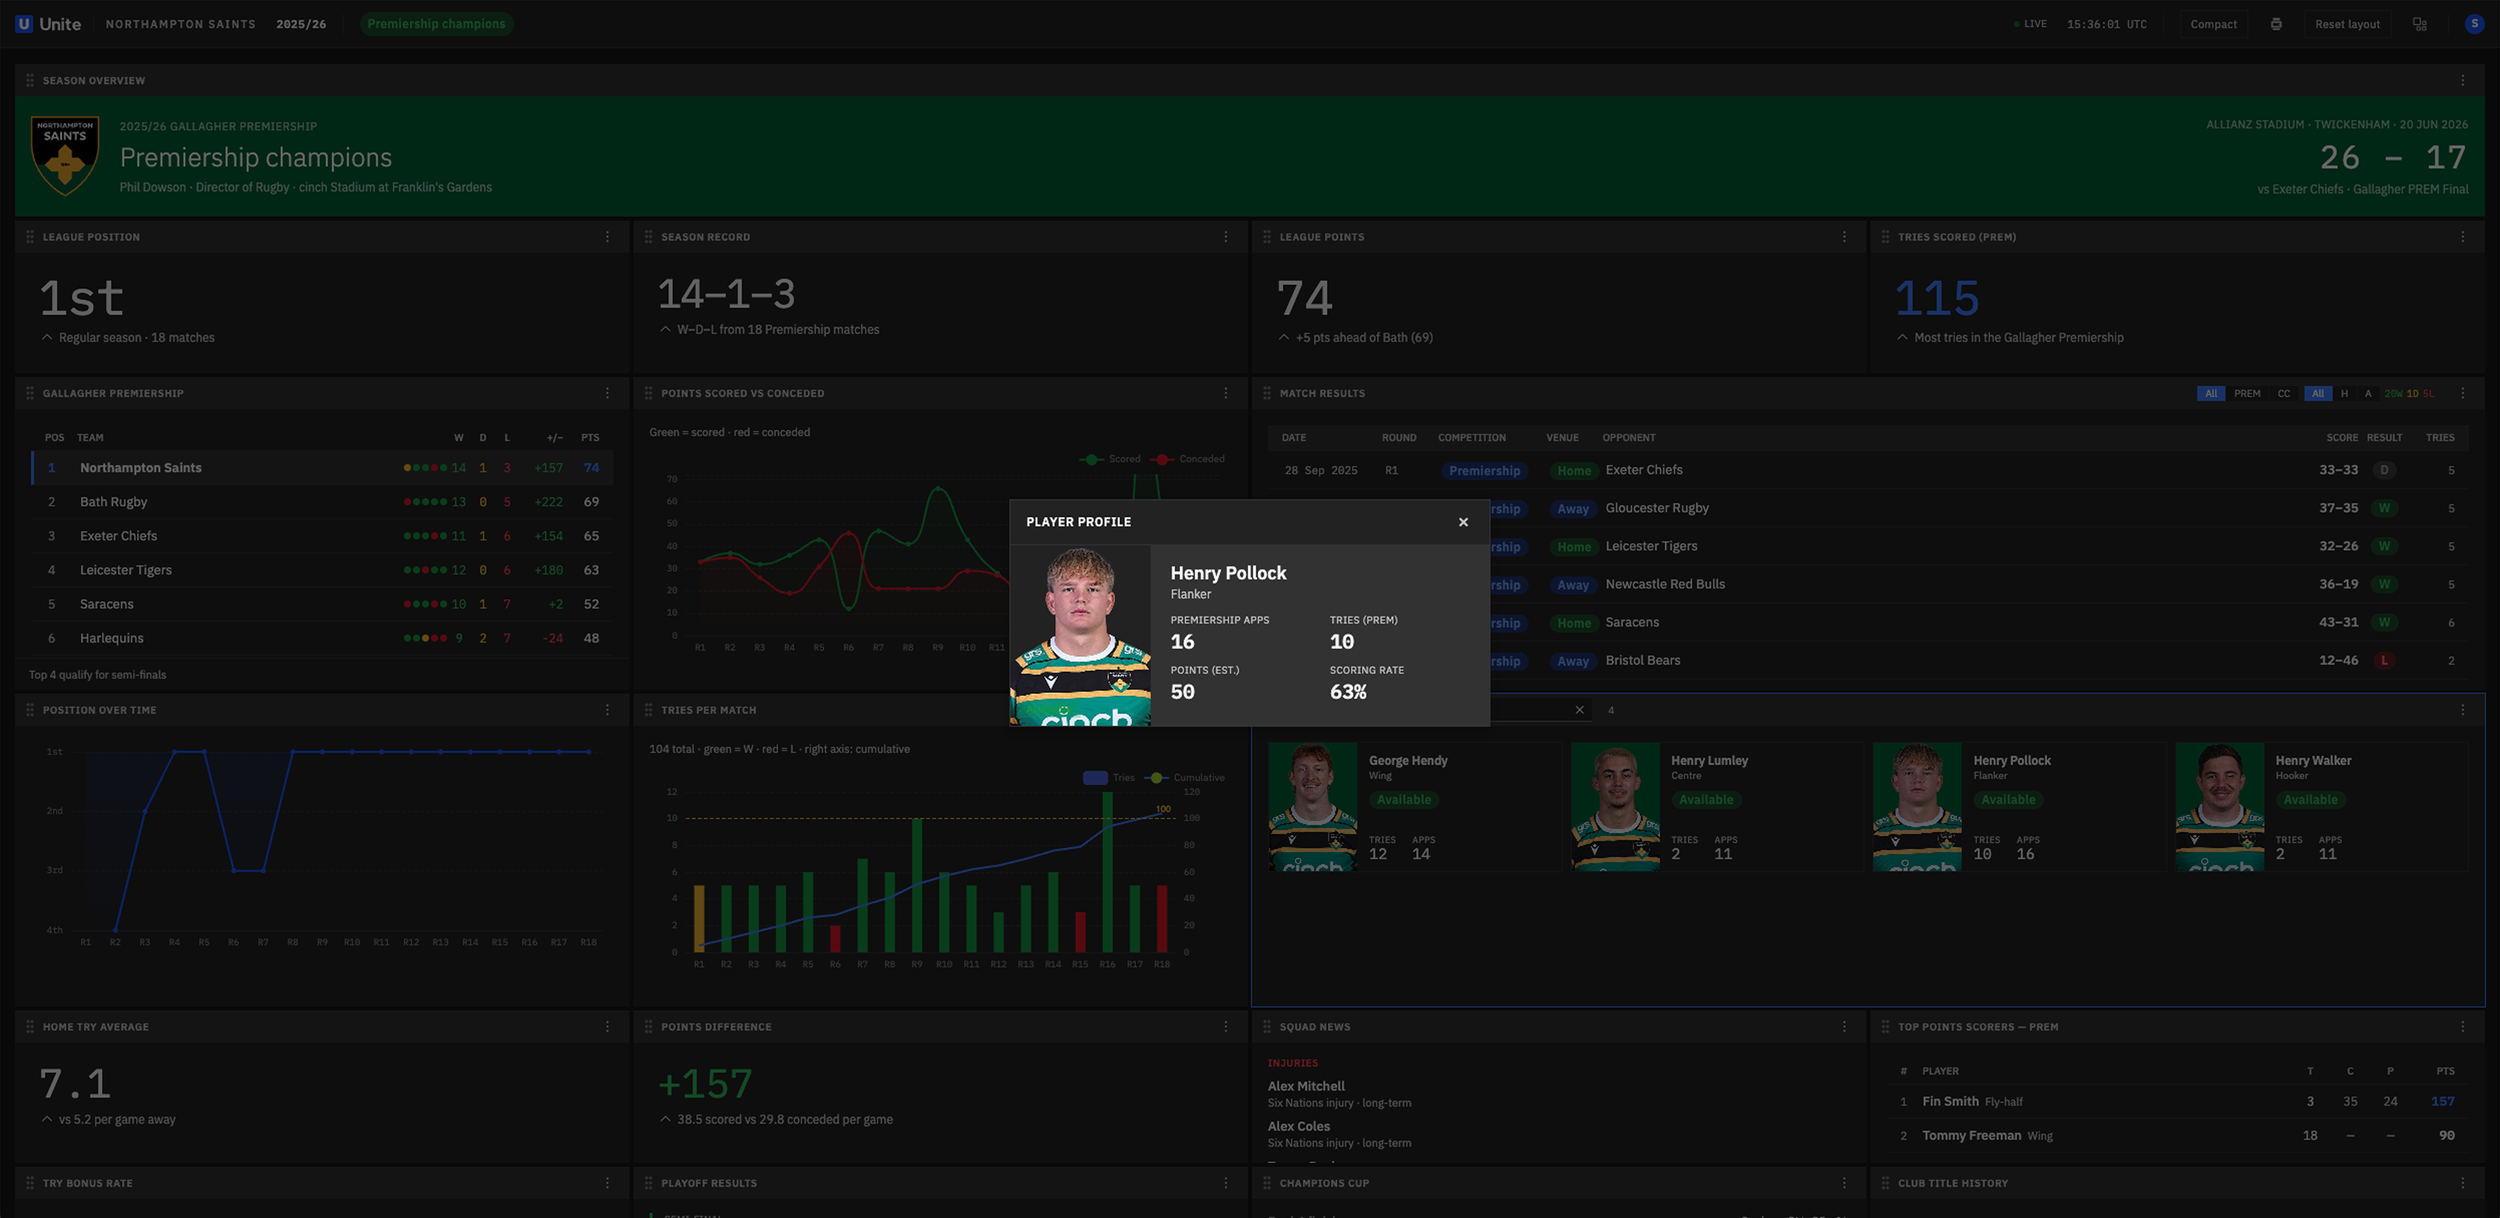The image size is (2500, 1218).
Task: Click the R16 tries bar in Tries Per Match
Action: tap(1107, 872)
